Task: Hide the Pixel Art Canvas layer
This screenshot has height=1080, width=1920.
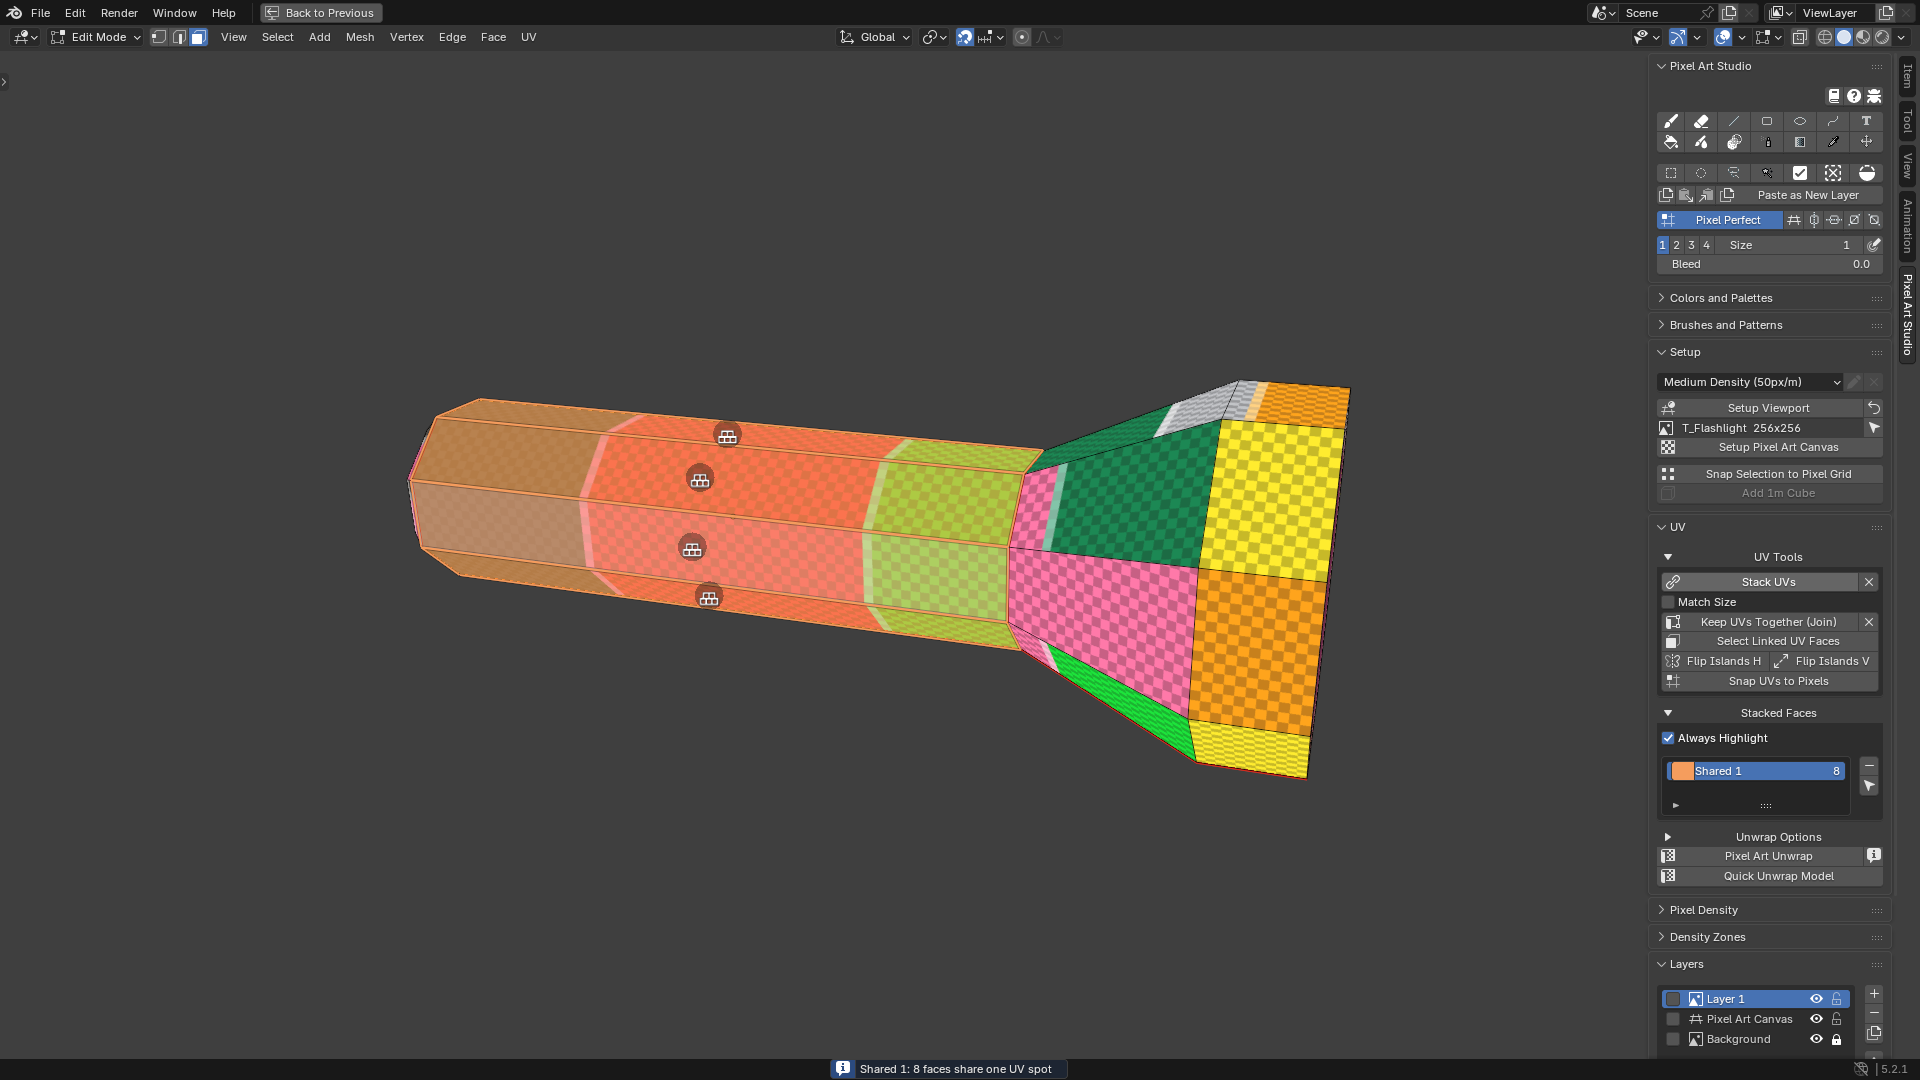Action: point(1816,1019)
